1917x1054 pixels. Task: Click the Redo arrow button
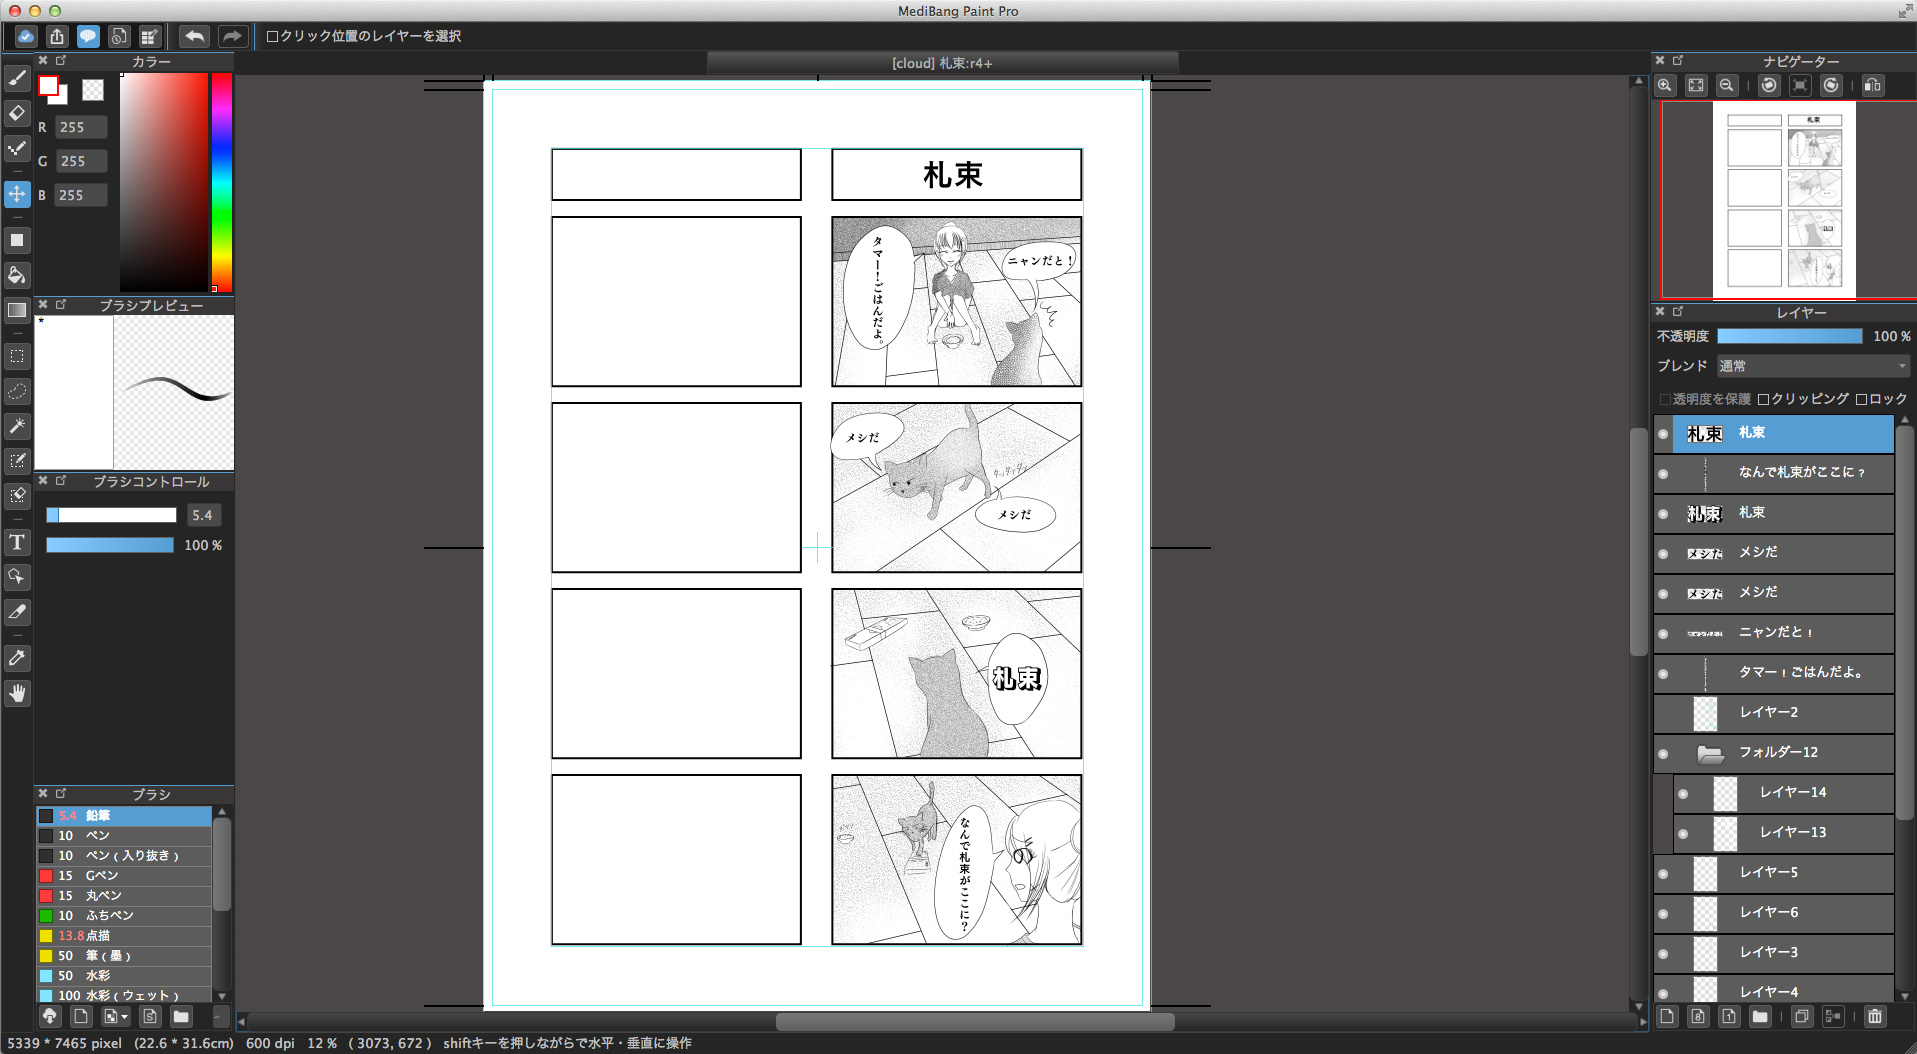coord(231,36)
